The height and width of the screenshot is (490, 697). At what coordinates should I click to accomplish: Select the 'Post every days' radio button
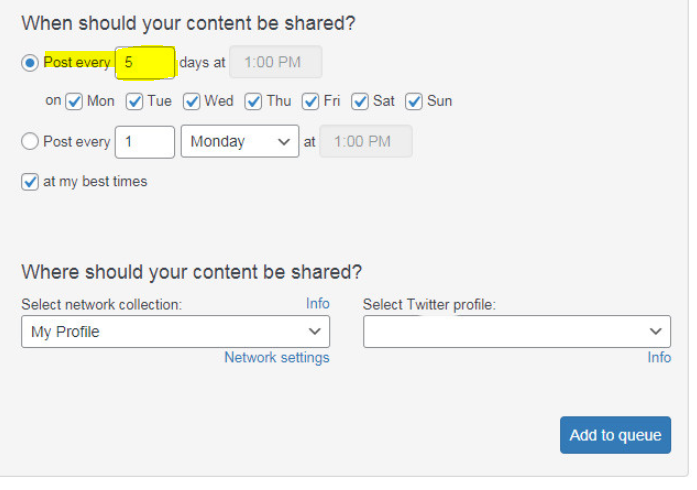(x=30, y=62)
